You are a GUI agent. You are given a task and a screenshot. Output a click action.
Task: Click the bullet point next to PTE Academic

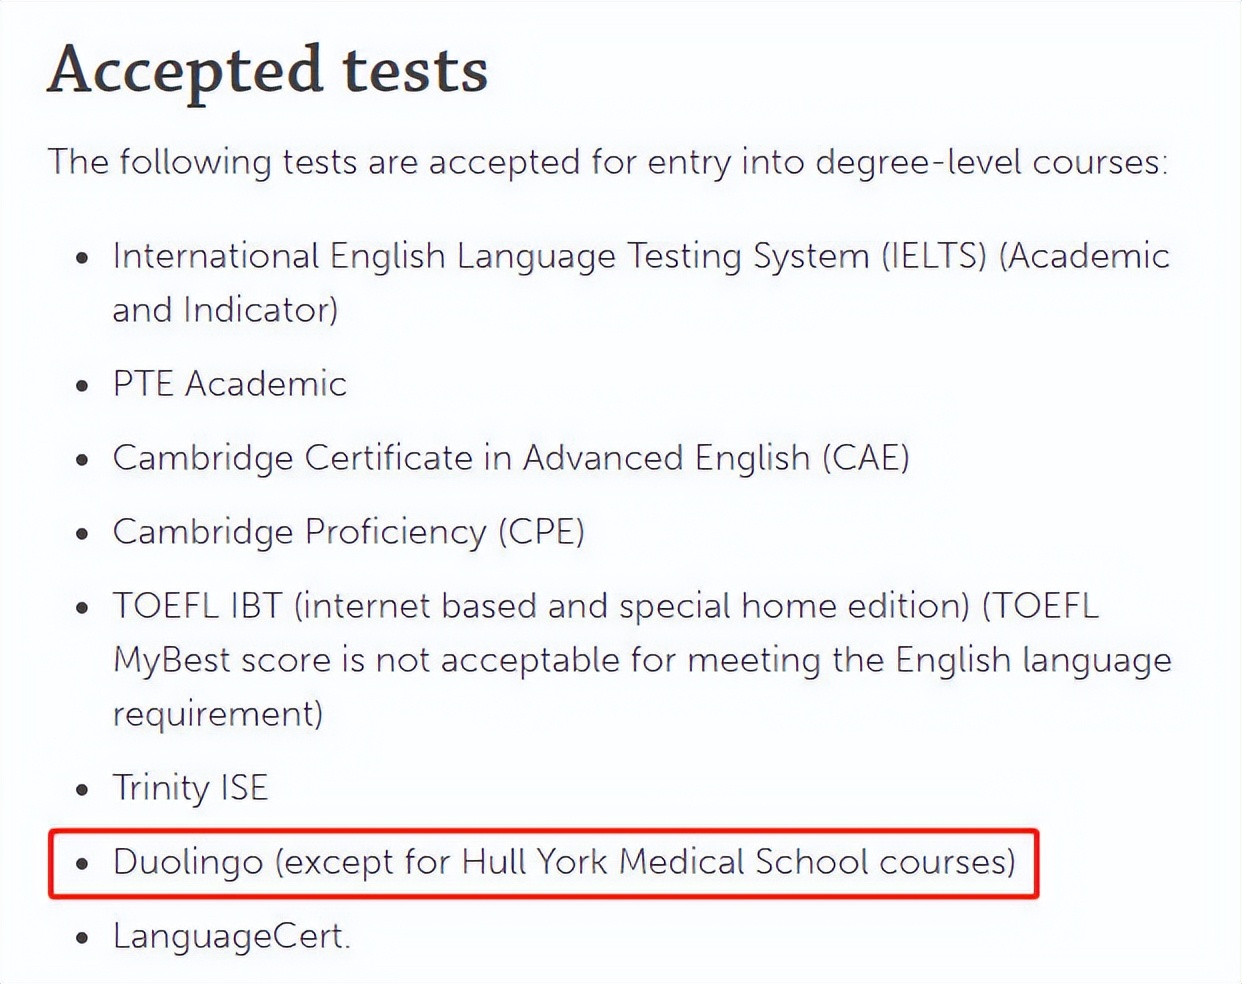82,386
